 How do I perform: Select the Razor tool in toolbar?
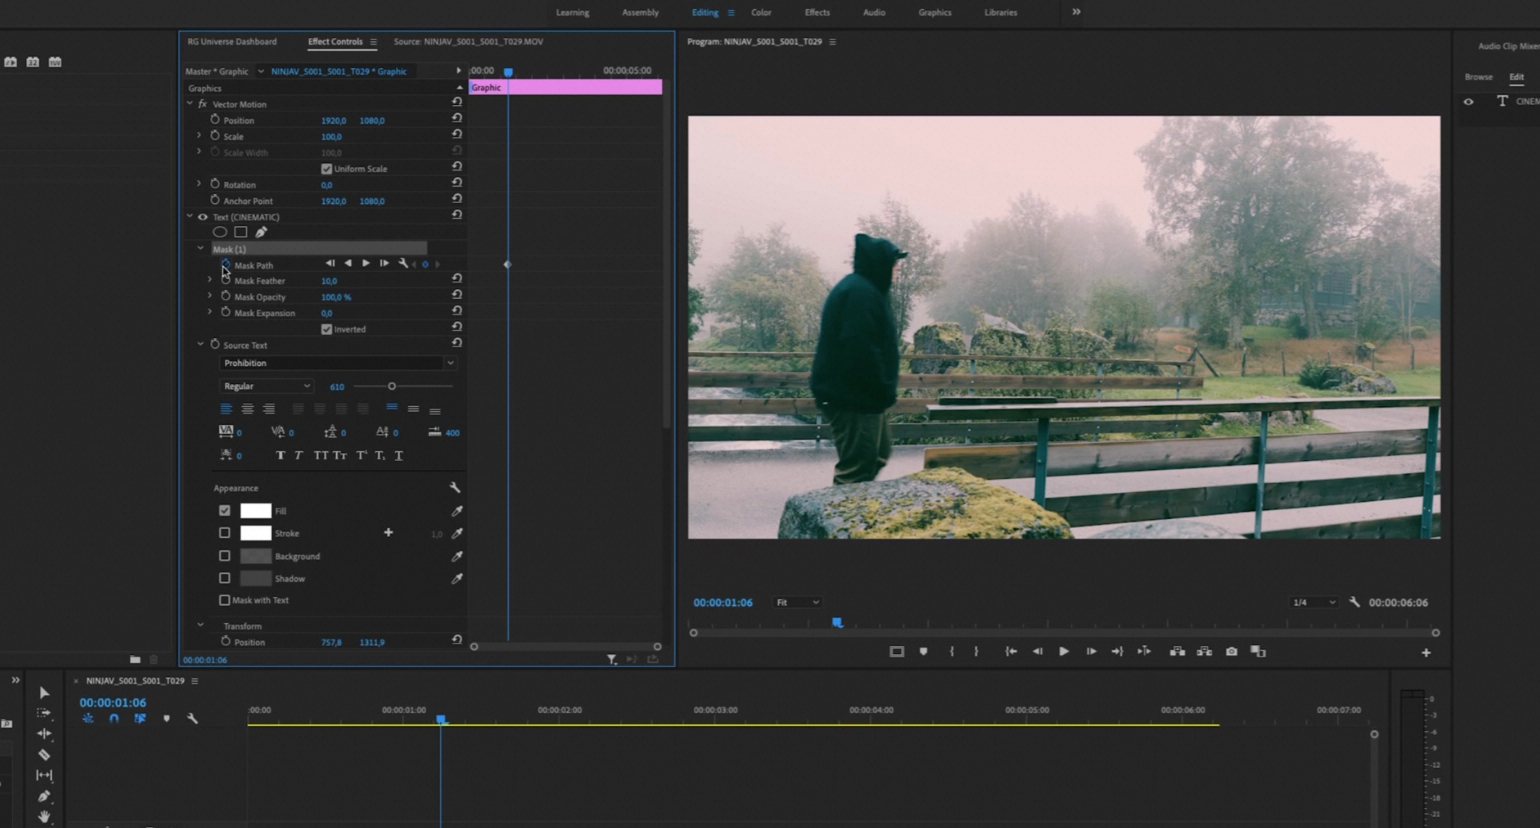[44, 755]
